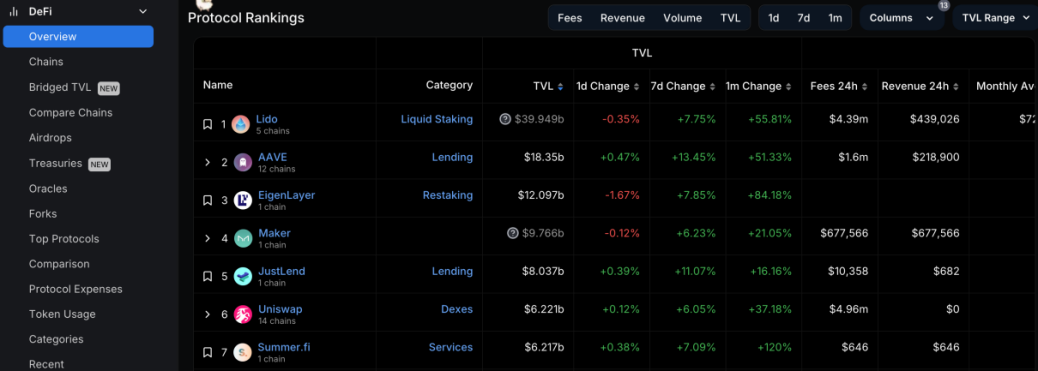The height and width of the screenshot is (371, 1038).
Task: Open Token Usage page
Action: click(x=62, y=314)
